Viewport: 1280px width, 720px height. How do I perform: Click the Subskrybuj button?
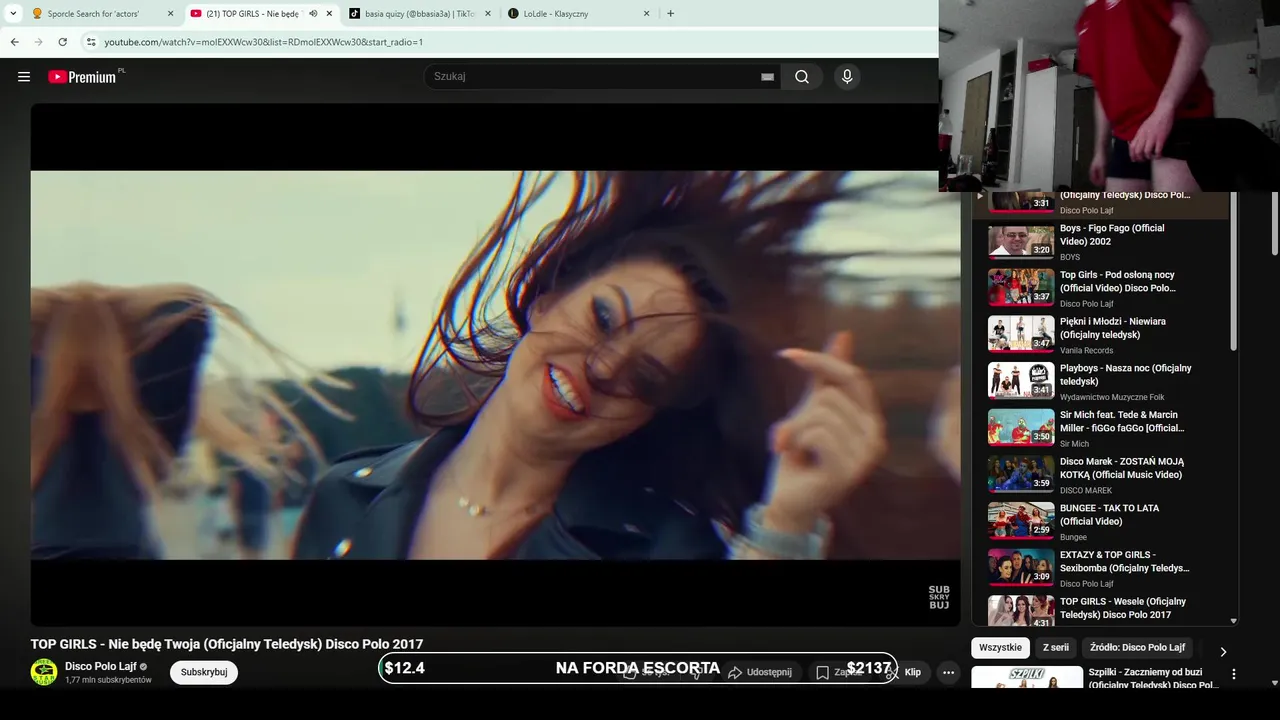pos(204,672)
